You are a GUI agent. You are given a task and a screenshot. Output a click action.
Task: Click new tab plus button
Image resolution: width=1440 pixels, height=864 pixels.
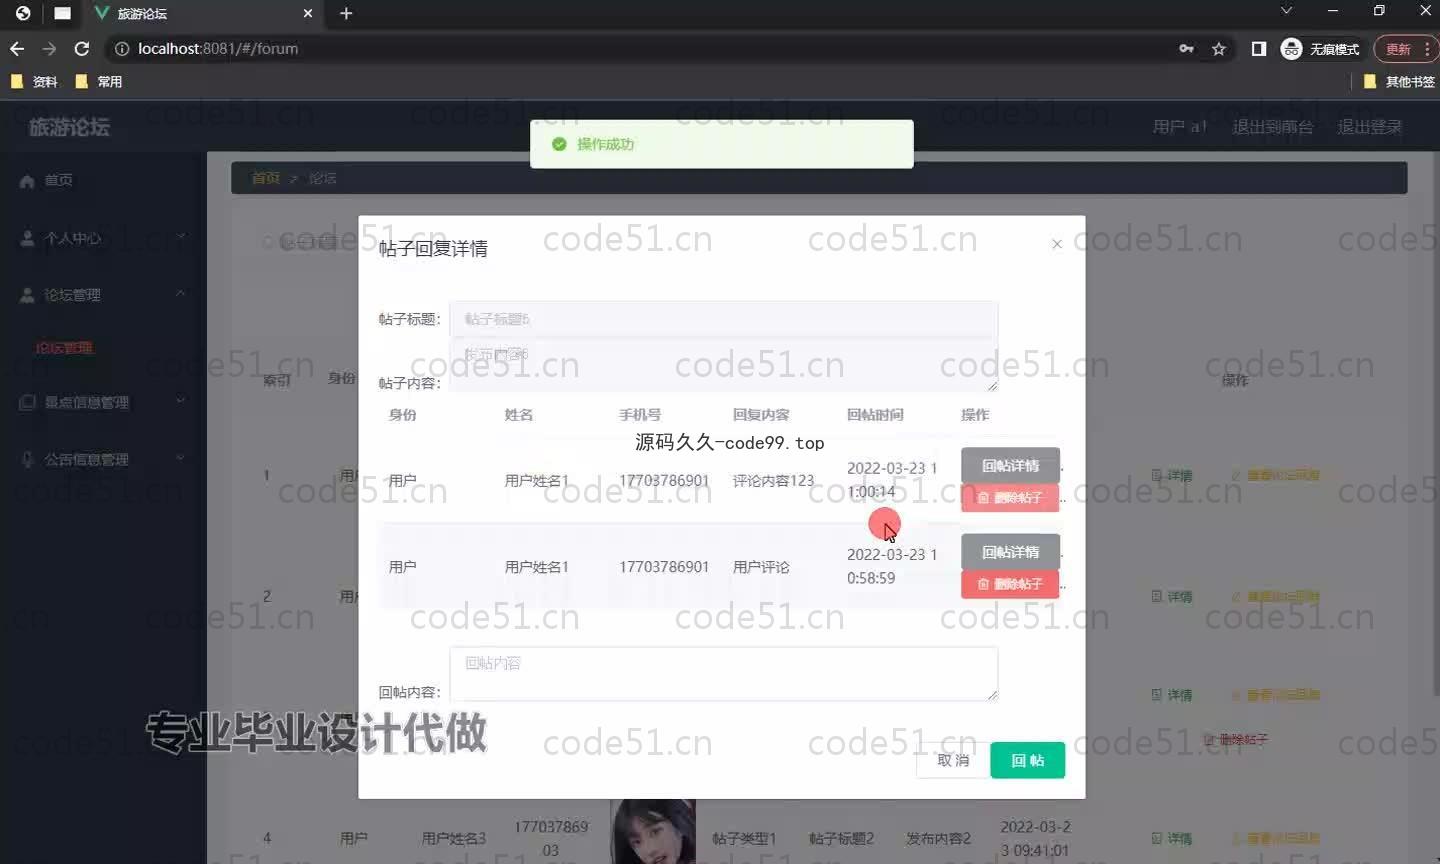pyautogui.click(x=346, y=14)
